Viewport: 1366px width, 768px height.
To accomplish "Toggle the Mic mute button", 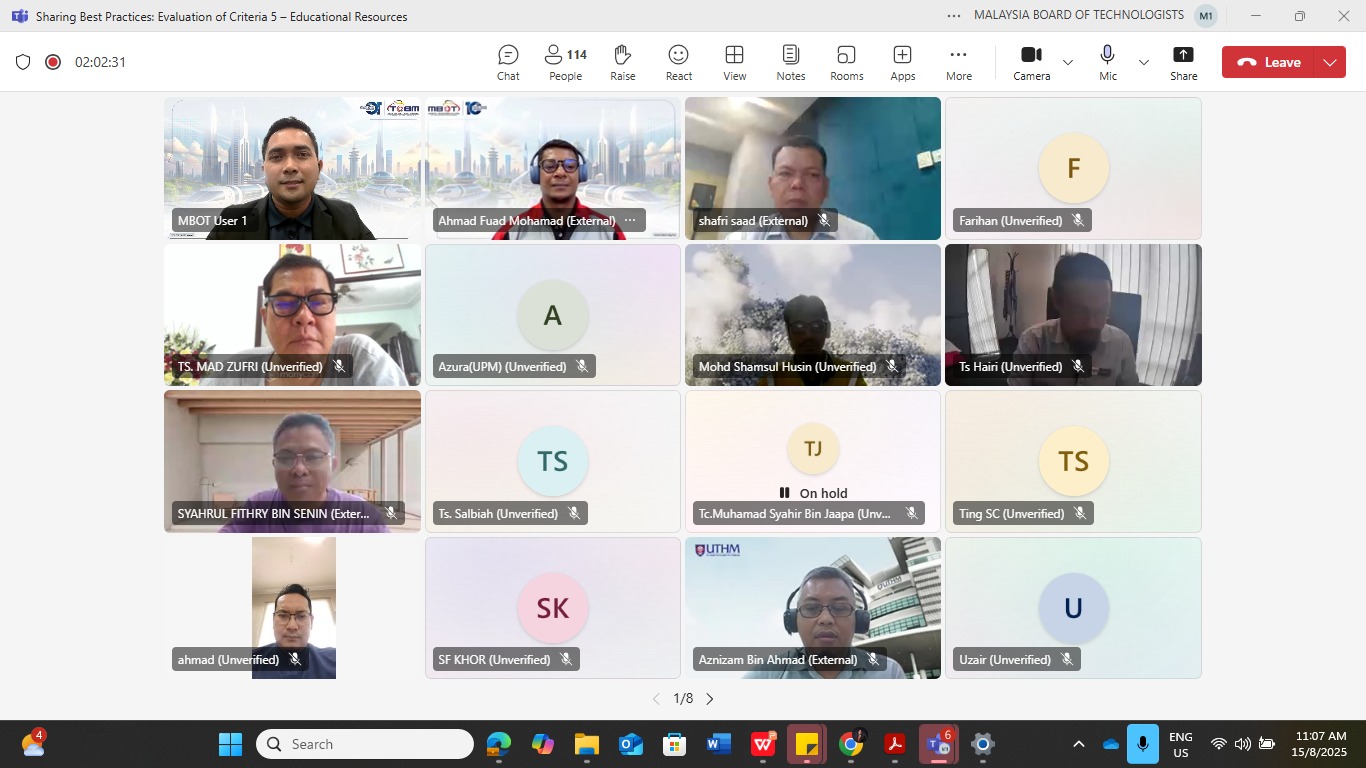I will 1107,62.
